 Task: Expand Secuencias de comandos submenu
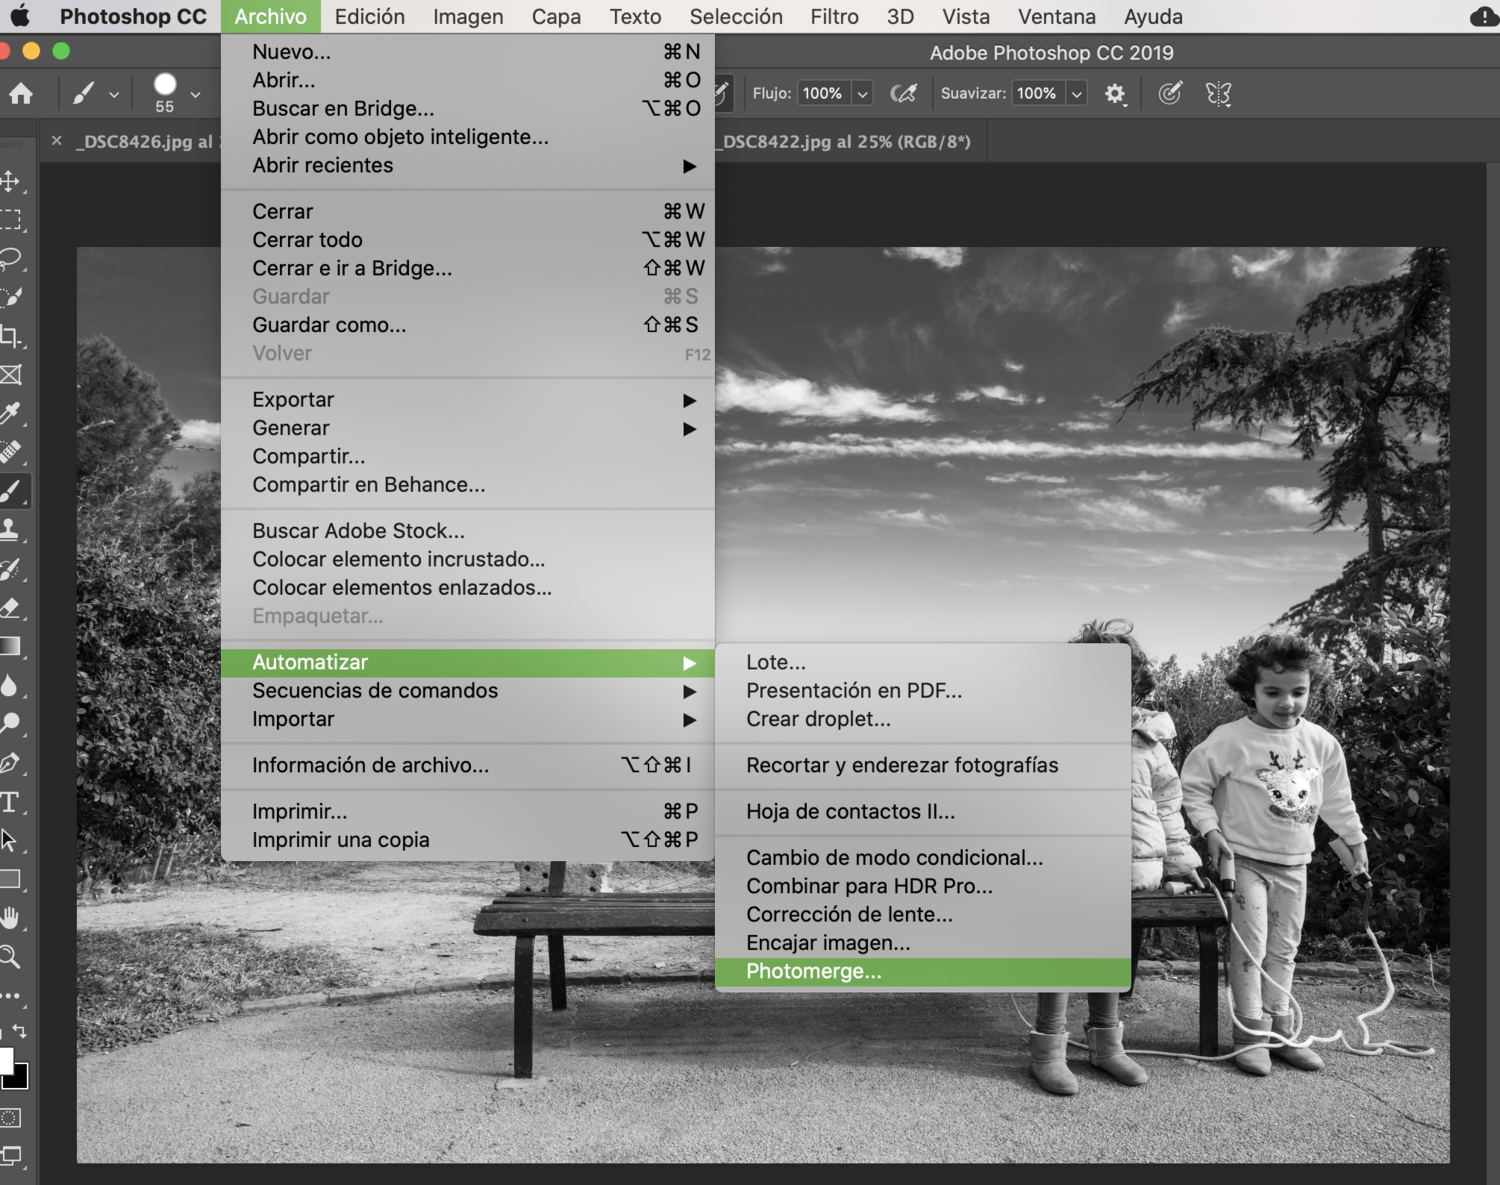tap(467, 691)
